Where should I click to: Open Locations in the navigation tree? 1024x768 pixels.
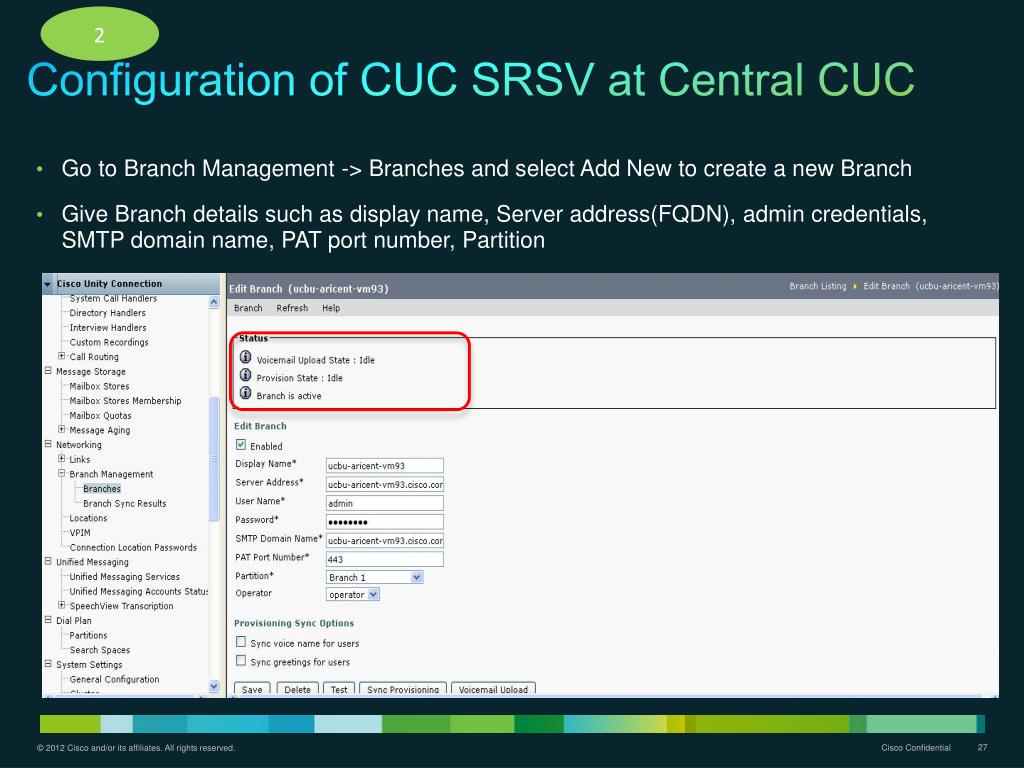point(88,518)
